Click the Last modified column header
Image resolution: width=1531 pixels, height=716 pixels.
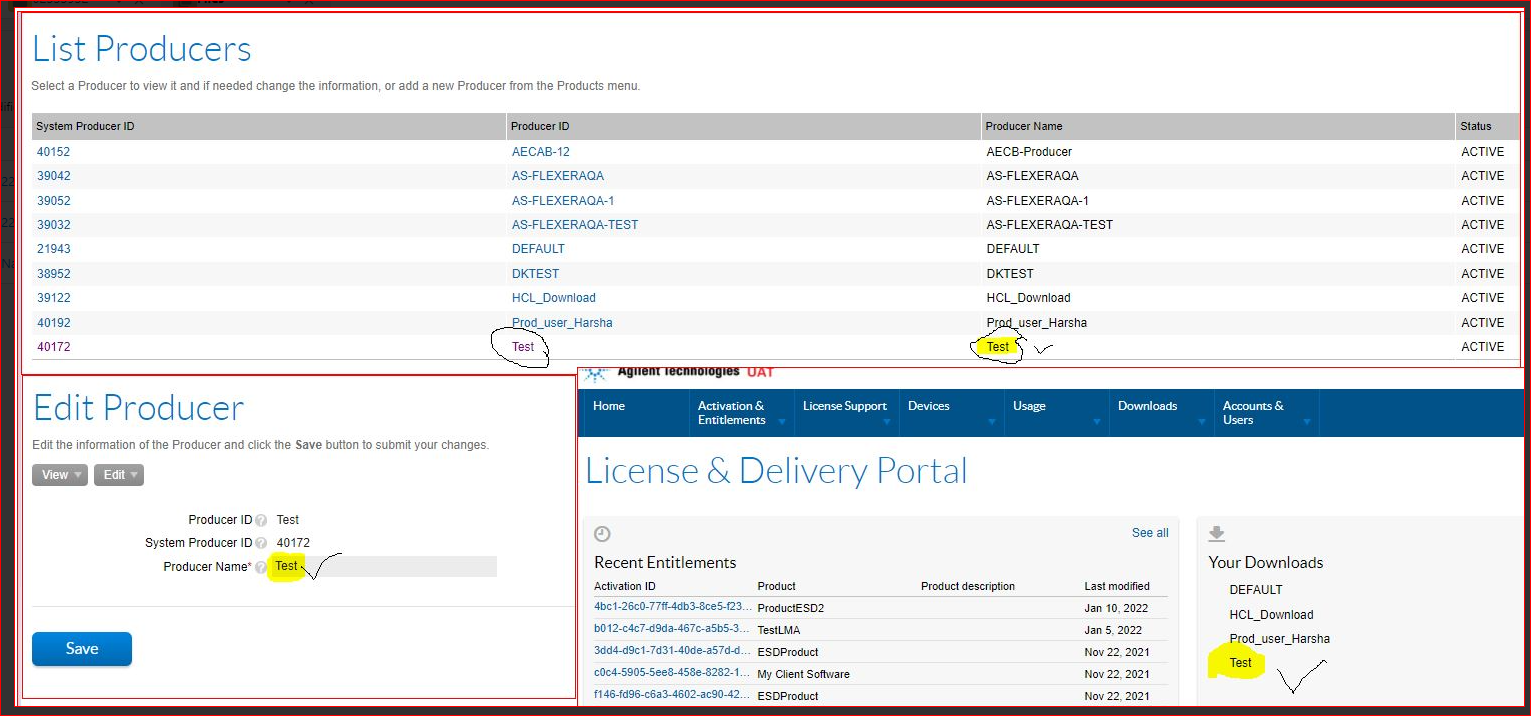pyautogui.click(x=1117, y=586)
